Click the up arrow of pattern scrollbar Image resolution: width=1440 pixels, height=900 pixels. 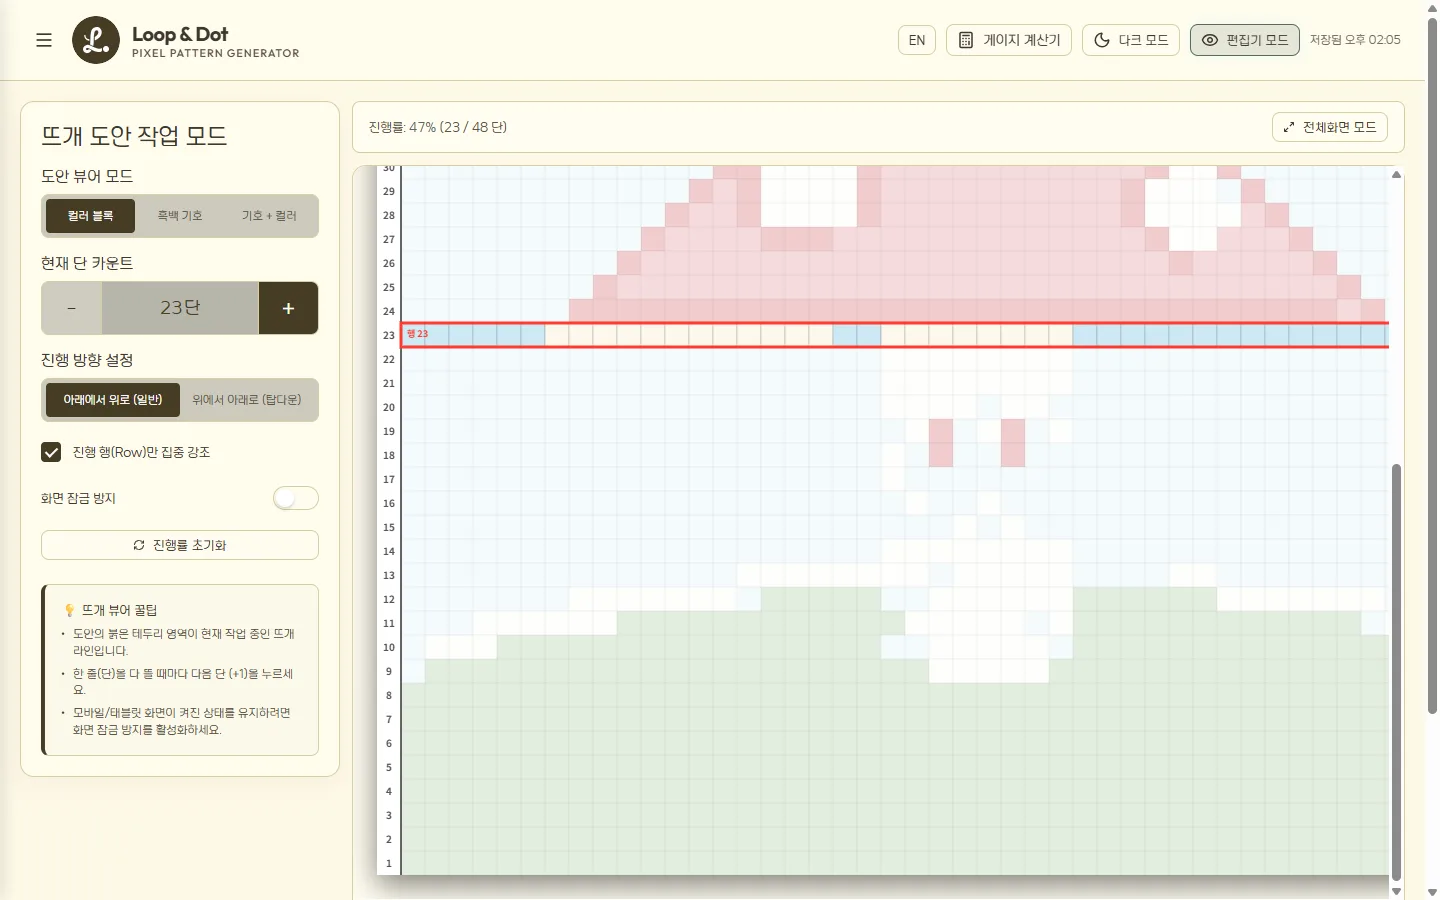coord(1396,175)
